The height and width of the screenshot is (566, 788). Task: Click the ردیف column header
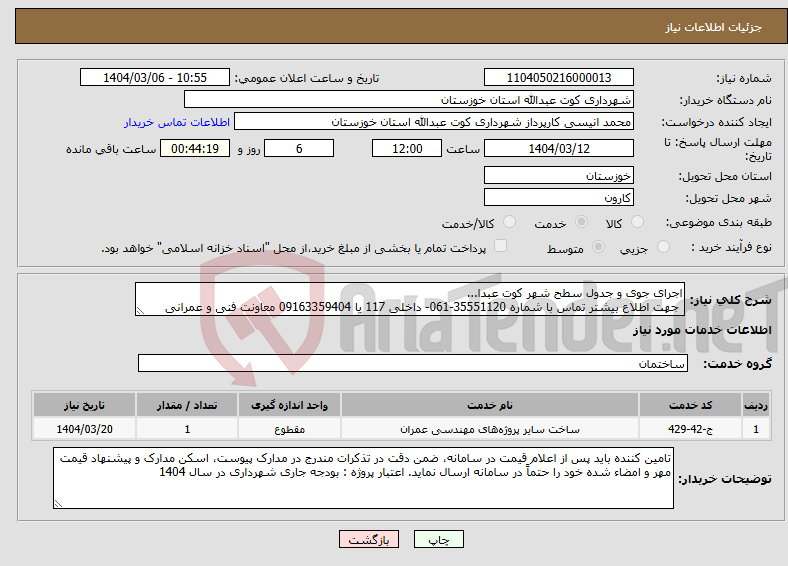pos(756,405)
